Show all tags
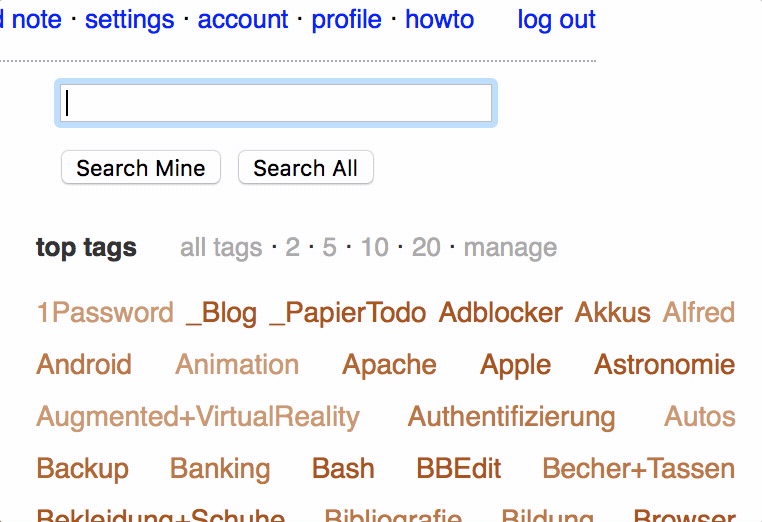The width and height of the screenshot is (762, 522). coord(221,247)
